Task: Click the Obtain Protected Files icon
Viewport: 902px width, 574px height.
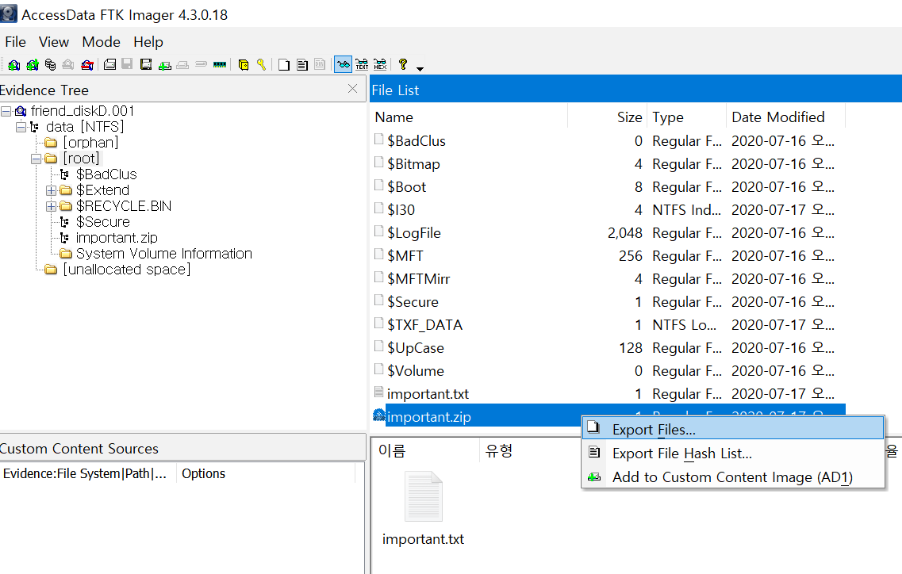Action: (x=243, y=65)
